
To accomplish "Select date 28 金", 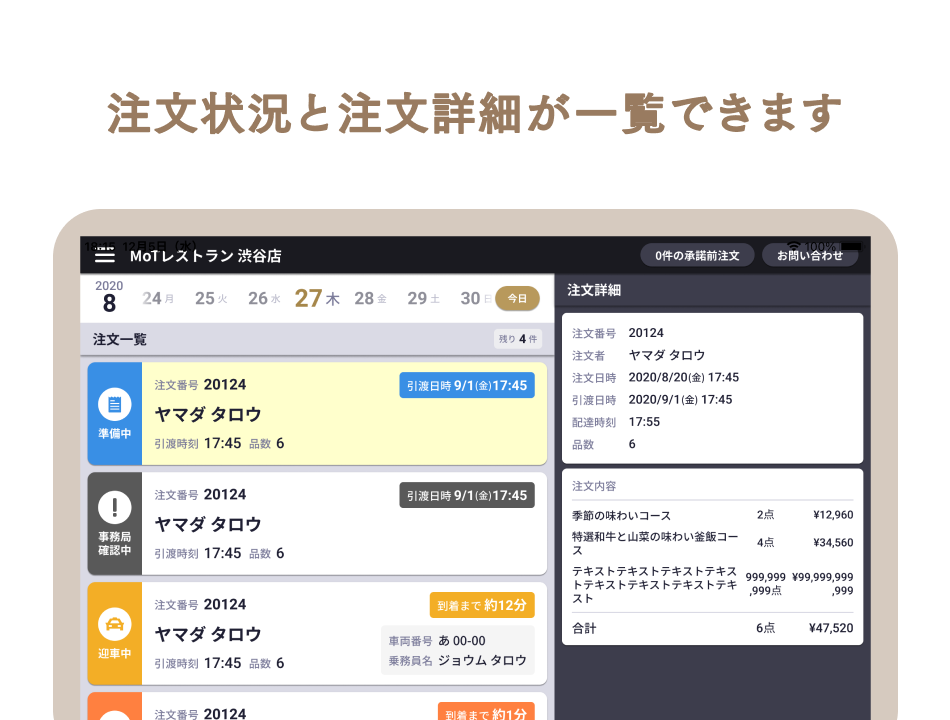I will 370,298.
